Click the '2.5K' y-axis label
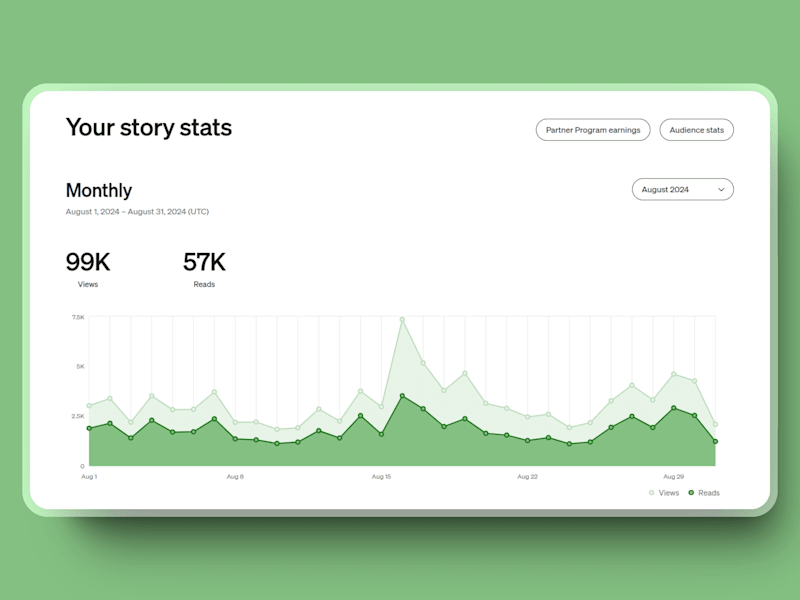800x600 pixels. tap(78, 416)
